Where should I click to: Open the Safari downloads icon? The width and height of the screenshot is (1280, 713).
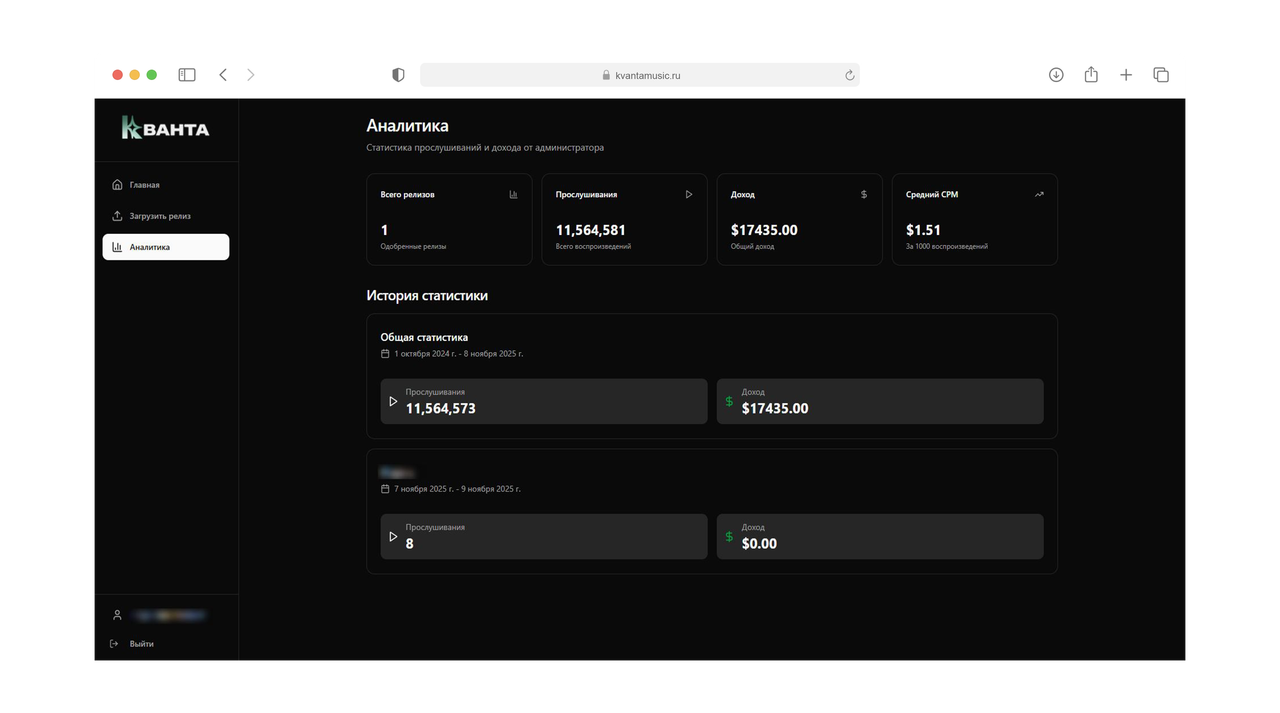point(1056,75)
